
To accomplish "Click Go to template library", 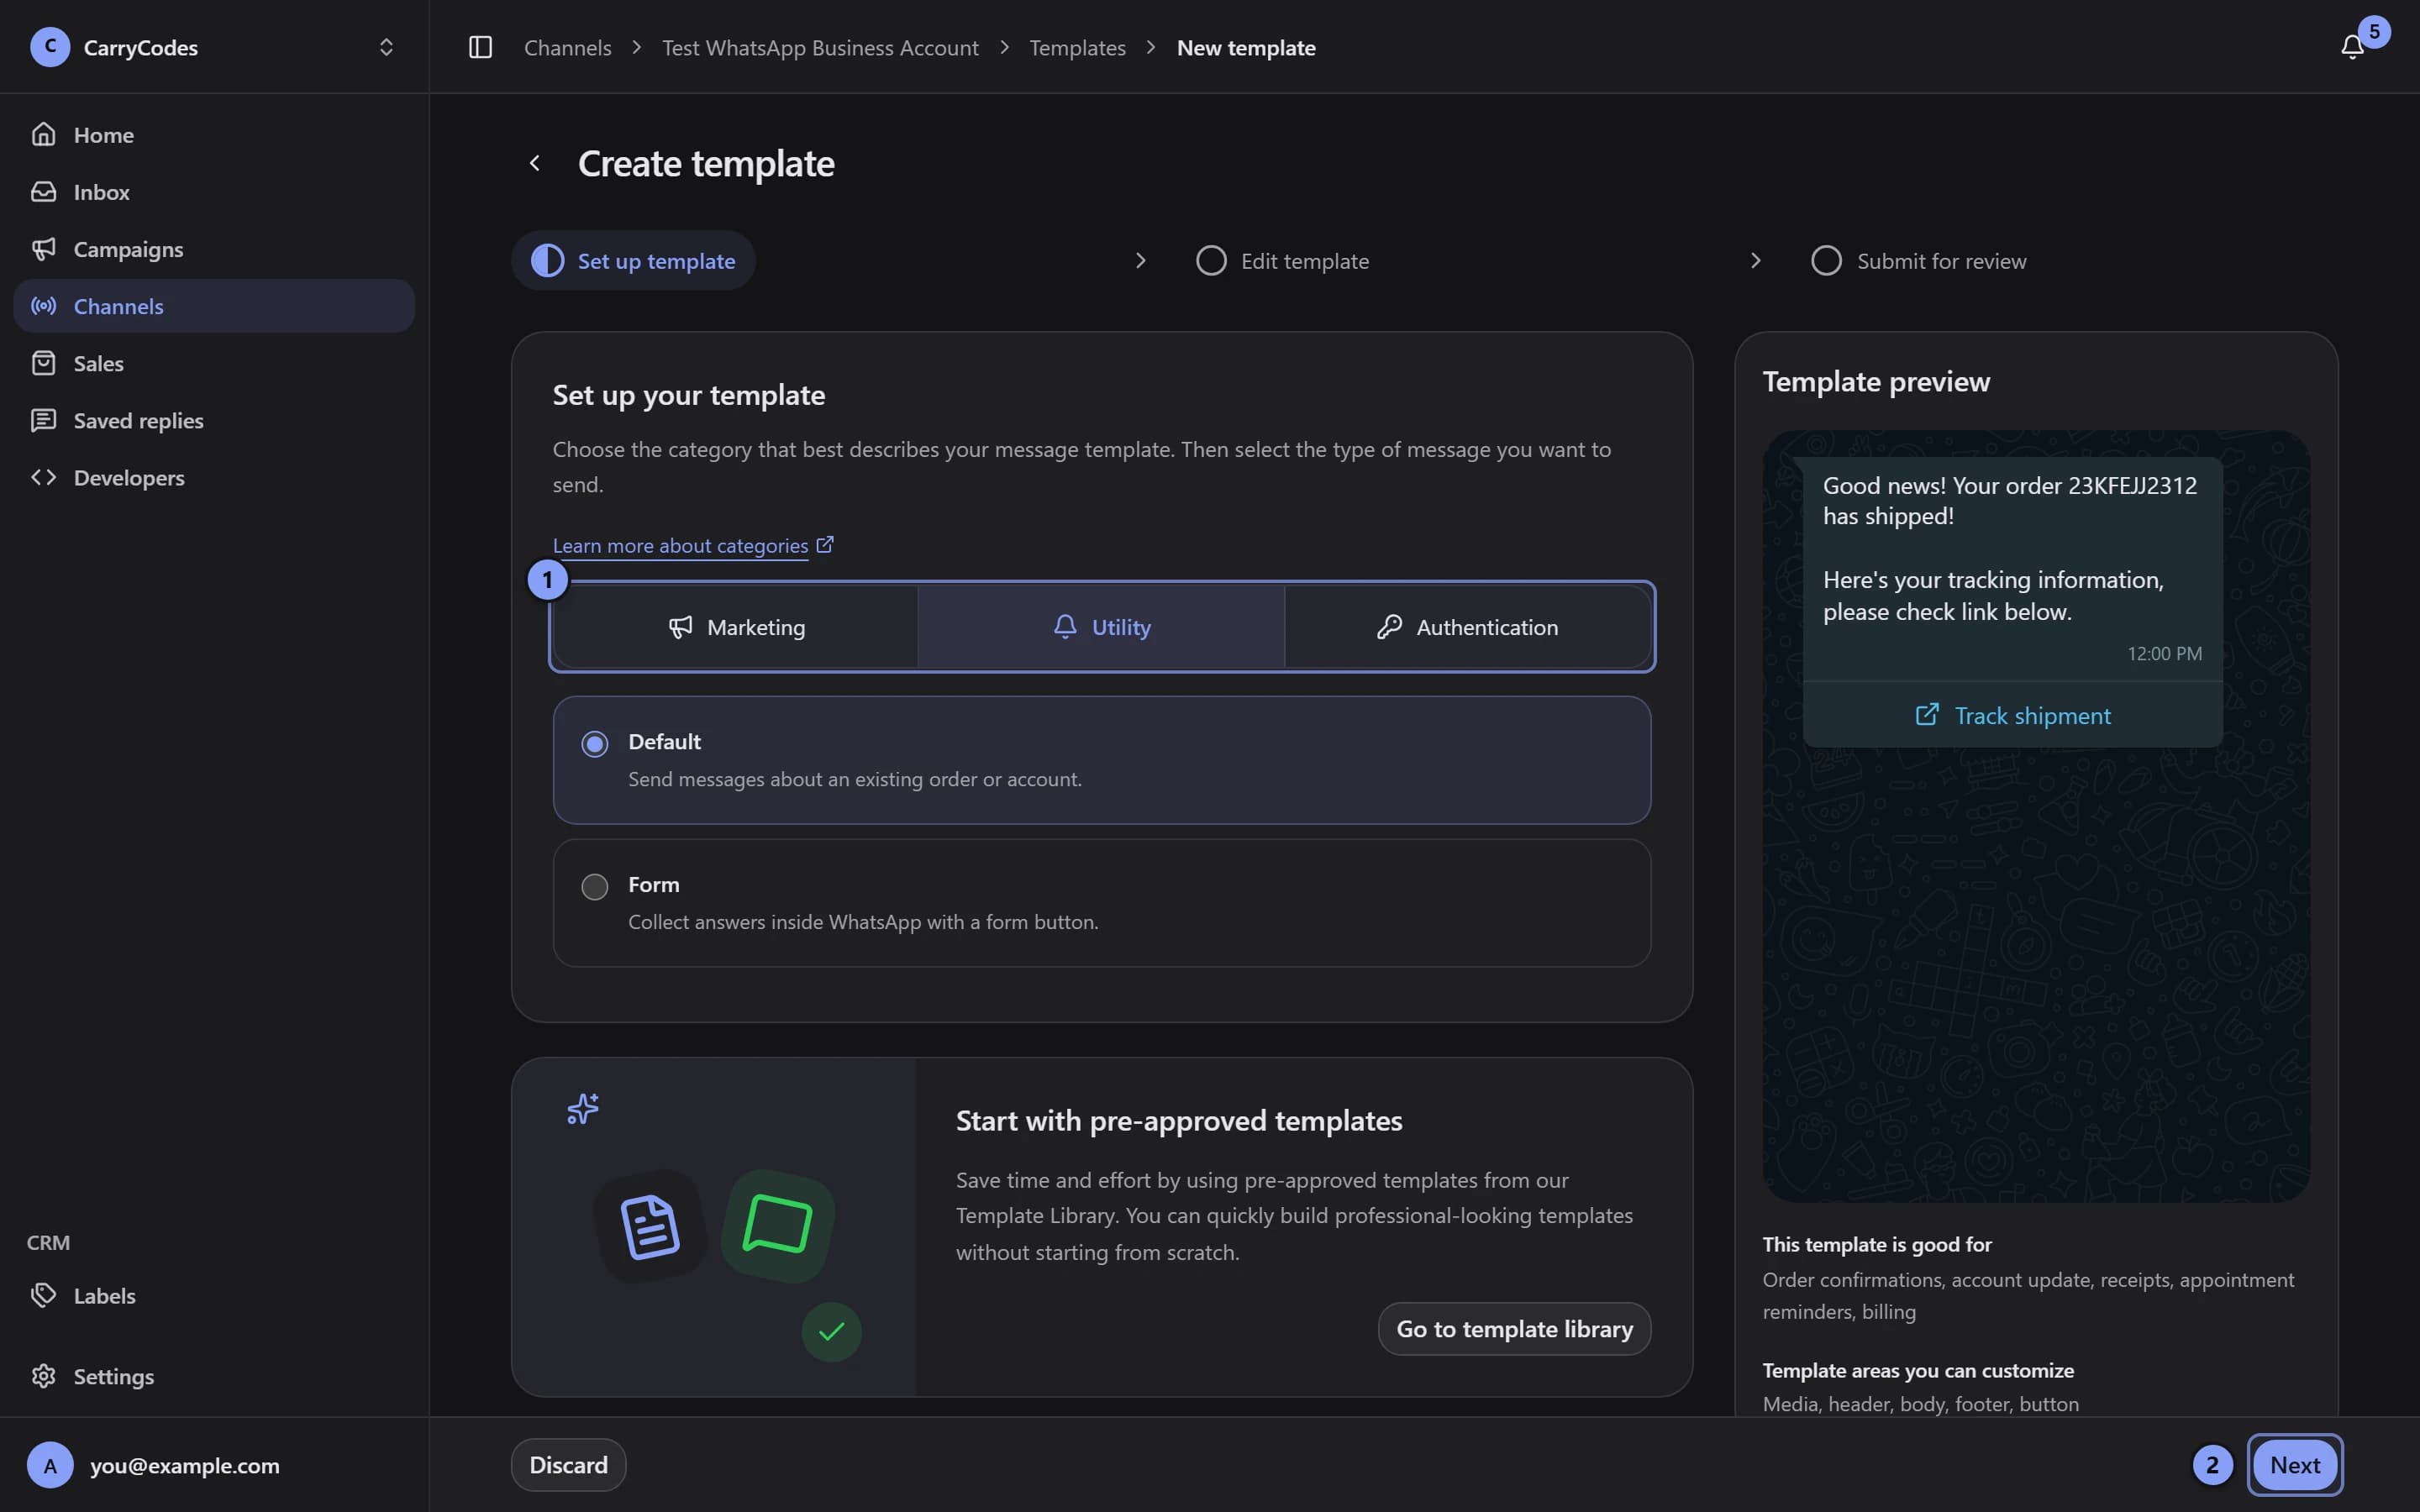I will (x=1514, y=1329).
